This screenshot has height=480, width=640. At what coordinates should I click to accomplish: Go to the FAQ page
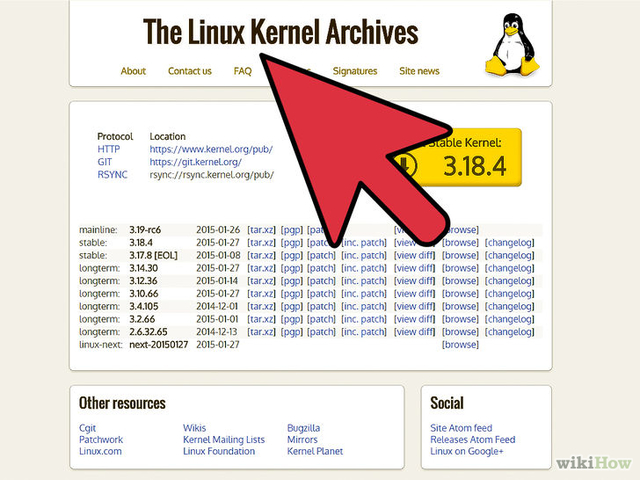click(x=242, y=71)
